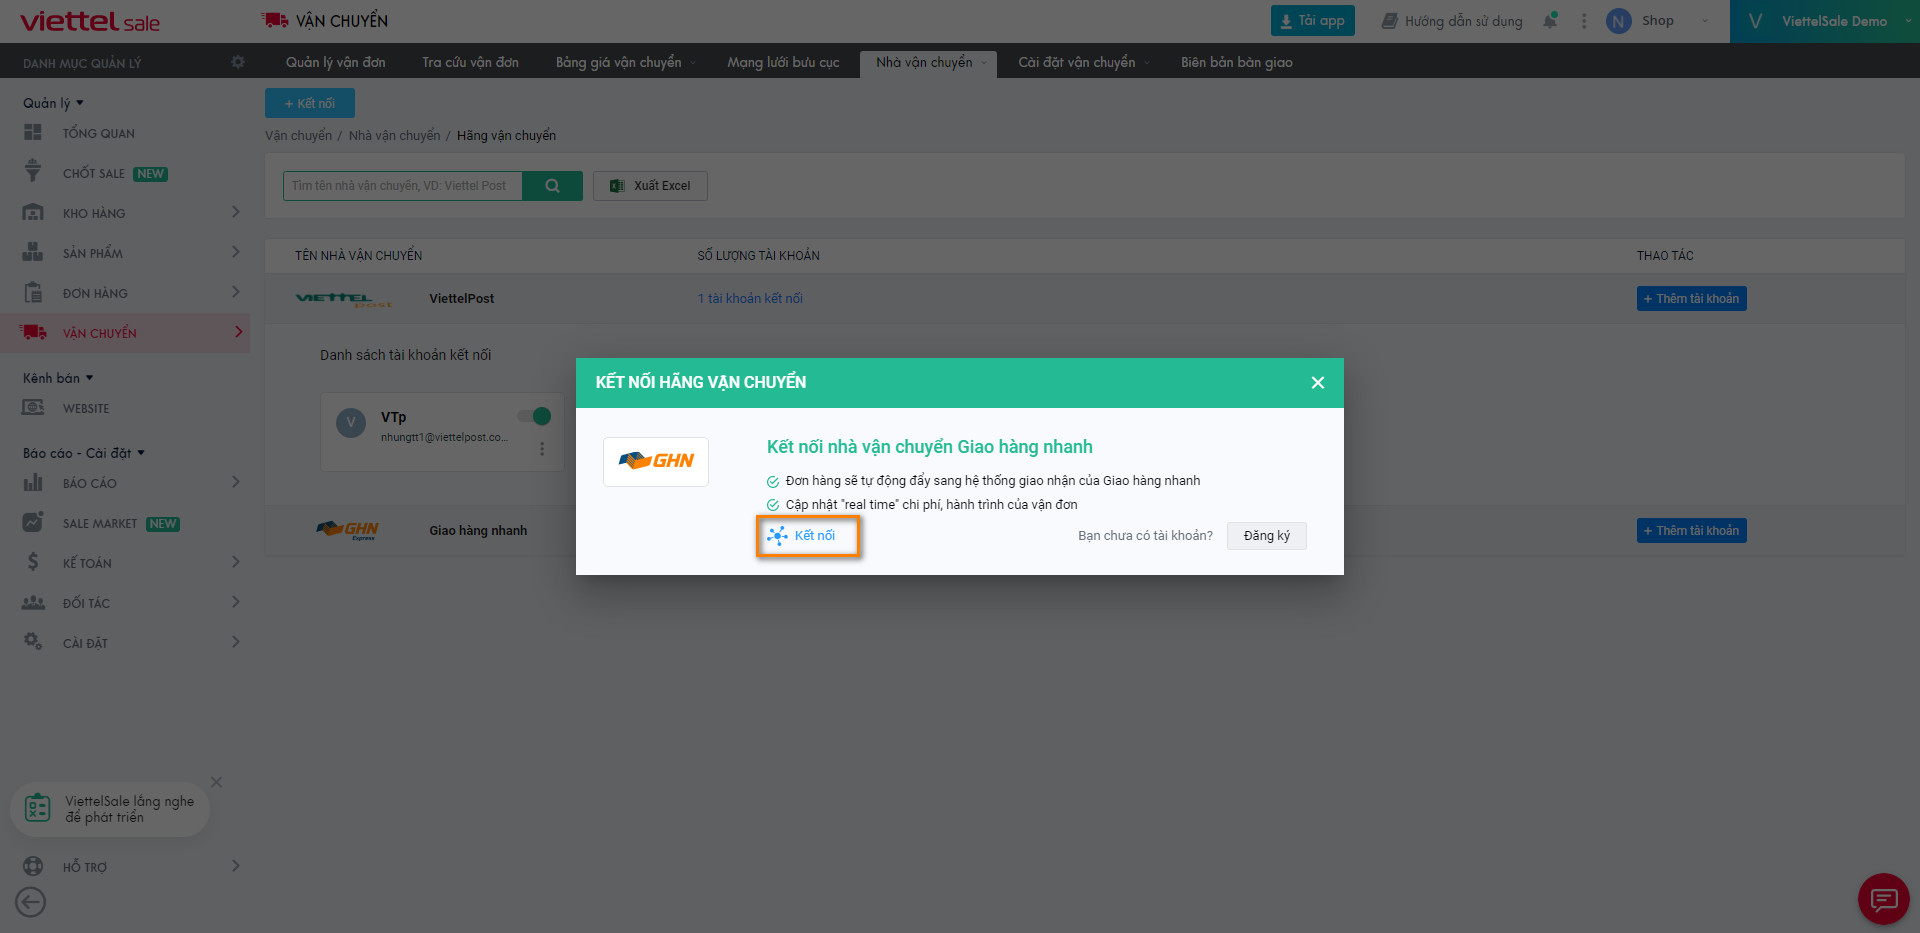Click the Hỗ trợ globe icon
Screen dimensions: 1920x933
[33, 866]
